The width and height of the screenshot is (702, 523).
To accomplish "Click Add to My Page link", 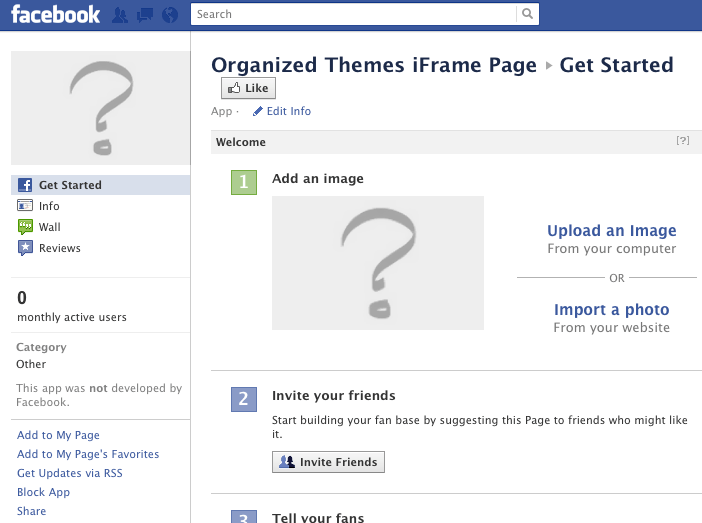I will pyautogui.click(x=58, y=435).
